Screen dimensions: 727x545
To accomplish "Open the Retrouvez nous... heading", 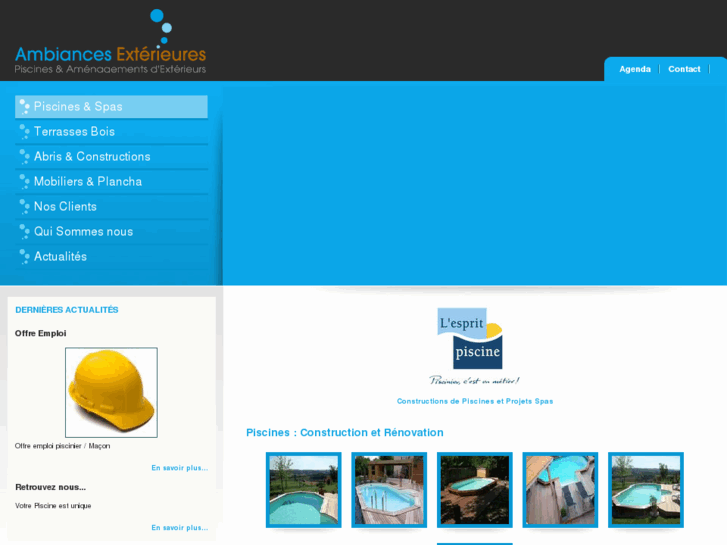I will coord(51,487).
